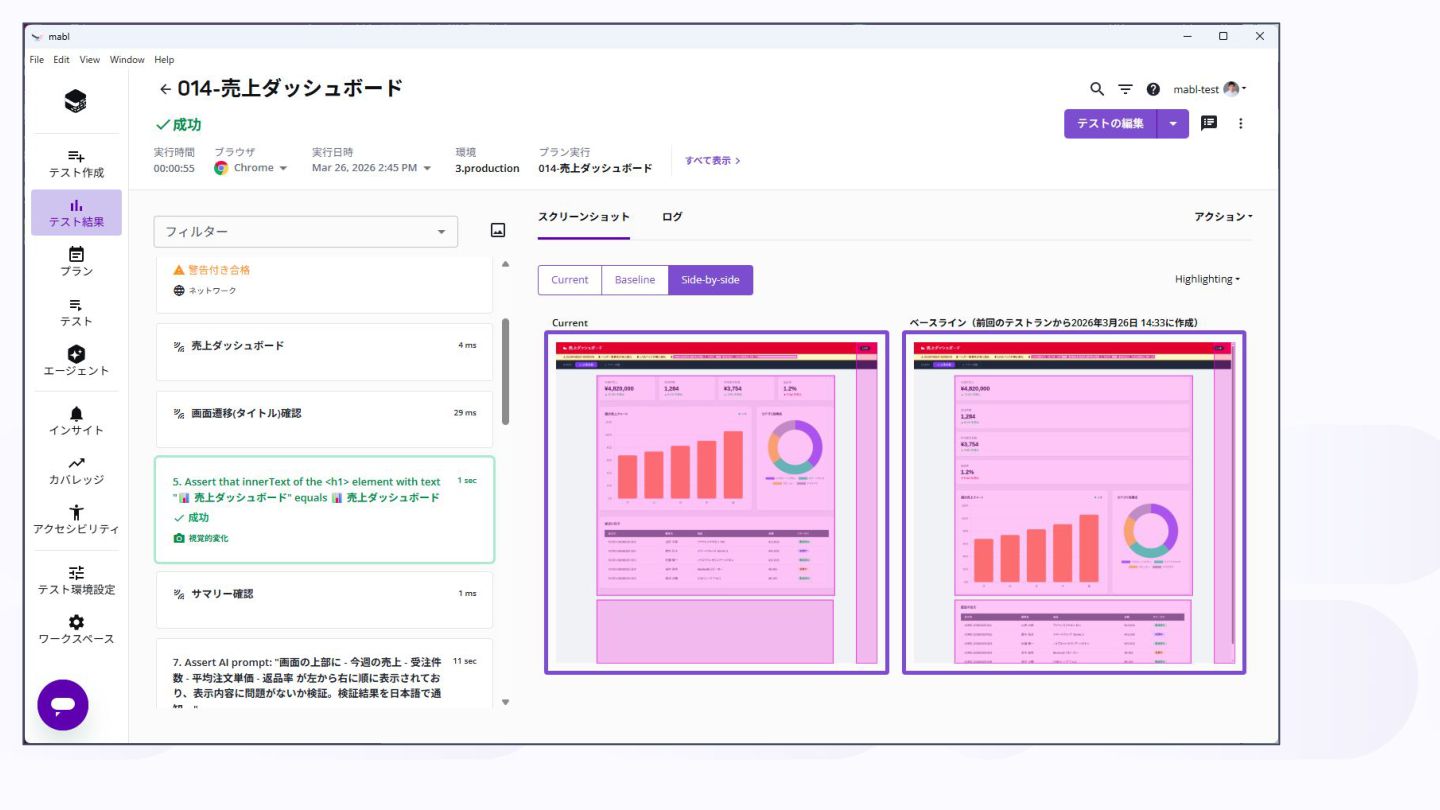
Task: Click the ネットワーク globe icon
Action: (179, 291)
